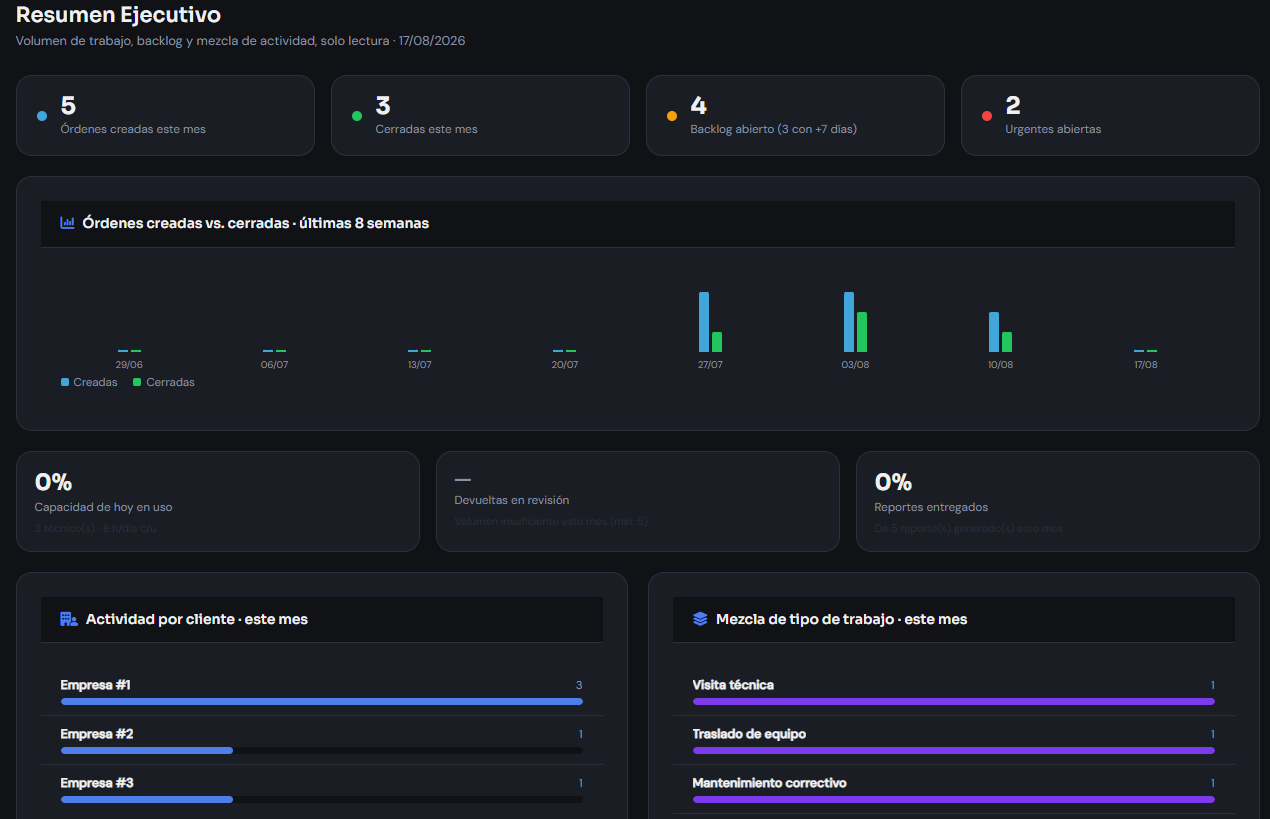1270x819 pixels.
Task: Click the "Visita técnica" work type name
Action: coord(733,685)
